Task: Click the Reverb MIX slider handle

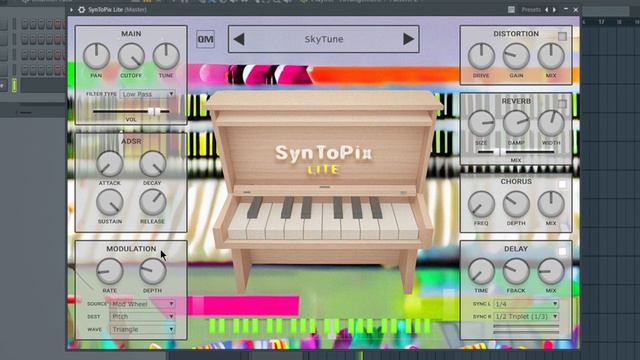Action: tap(500, 152)
